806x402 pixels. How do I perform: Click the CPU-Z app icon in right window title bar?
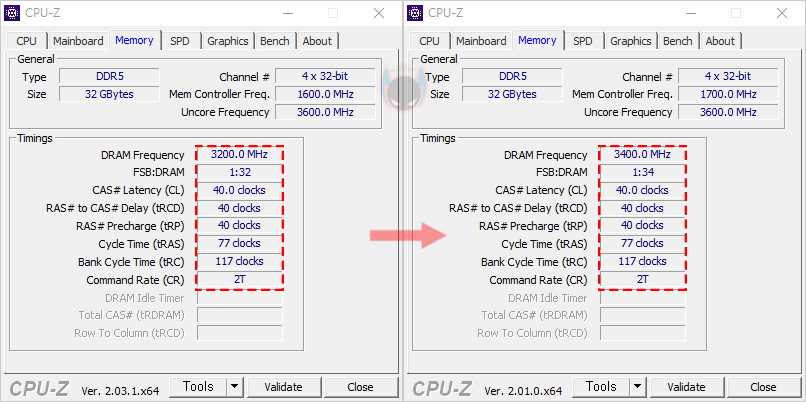click(415, 13)
